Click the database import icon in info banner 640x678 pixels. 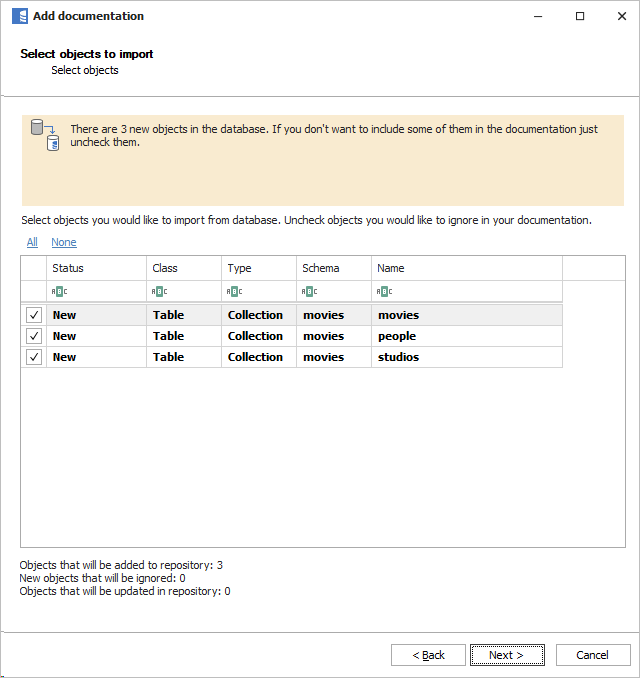[45, 135]
